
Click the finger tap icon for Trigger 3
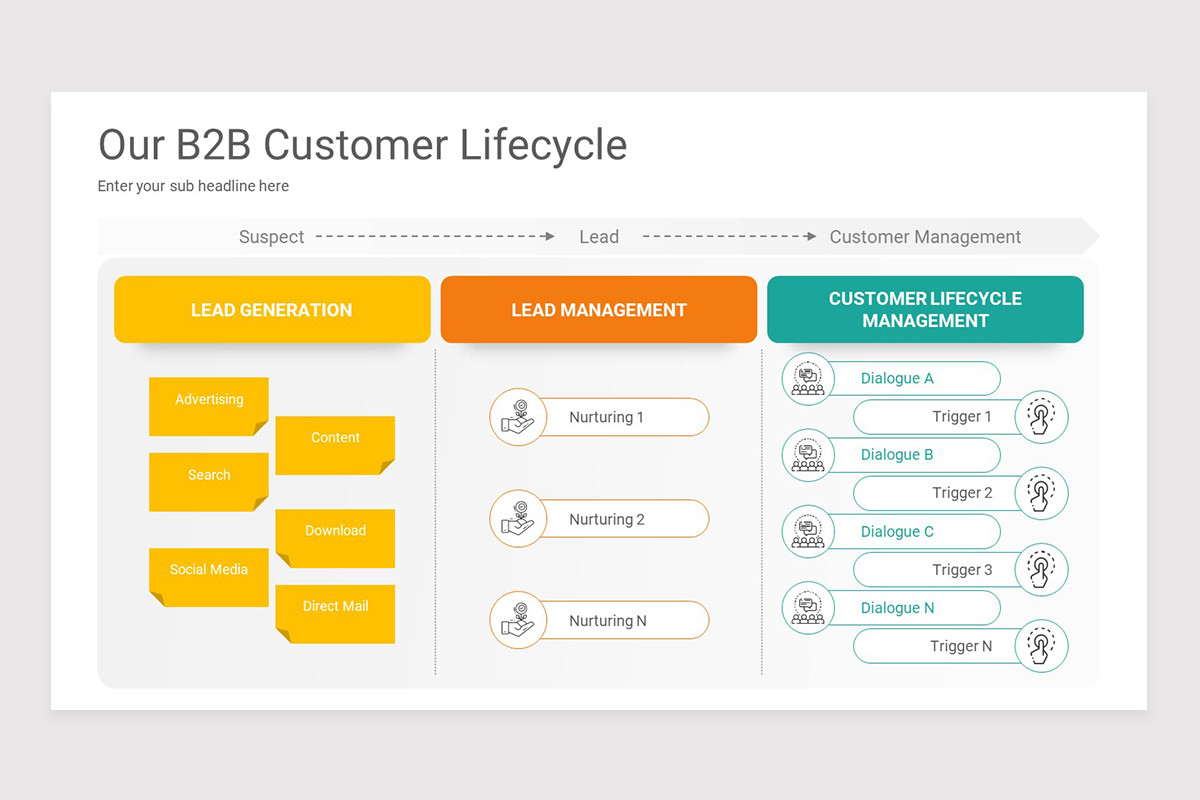[1041, 570]
